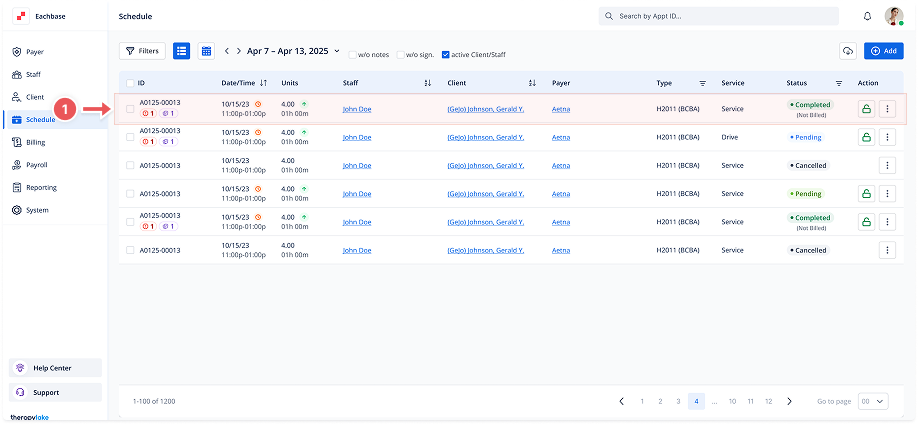Uncheck the active Client/Staff checkbox
The width and height of the screenshot is (918, 425).
point(445,54)
